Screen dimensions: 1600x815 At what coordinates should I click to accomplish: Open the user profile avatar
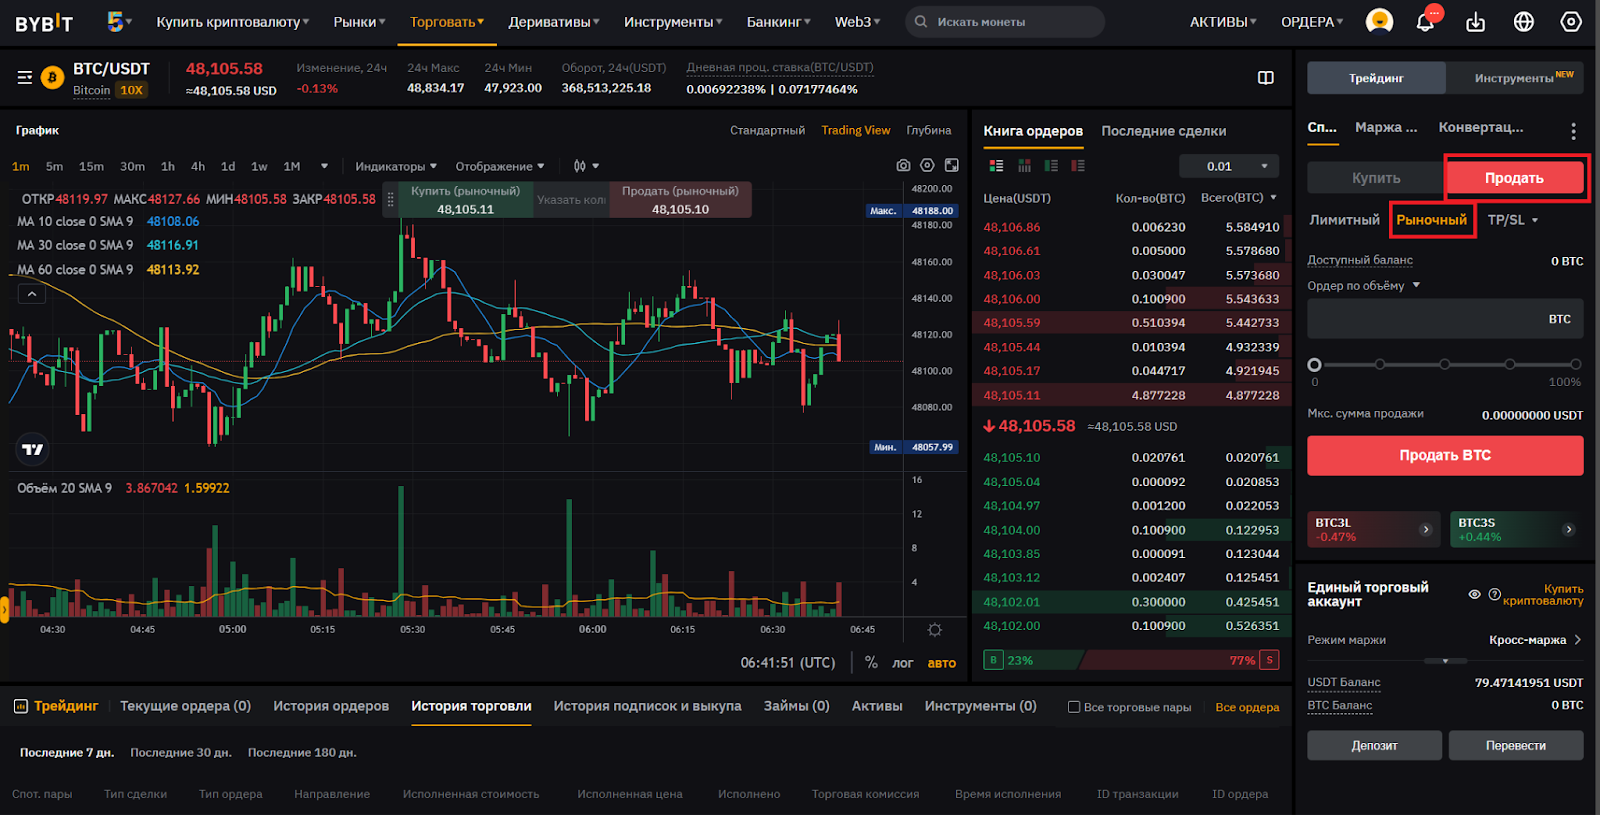(1379, 21)
